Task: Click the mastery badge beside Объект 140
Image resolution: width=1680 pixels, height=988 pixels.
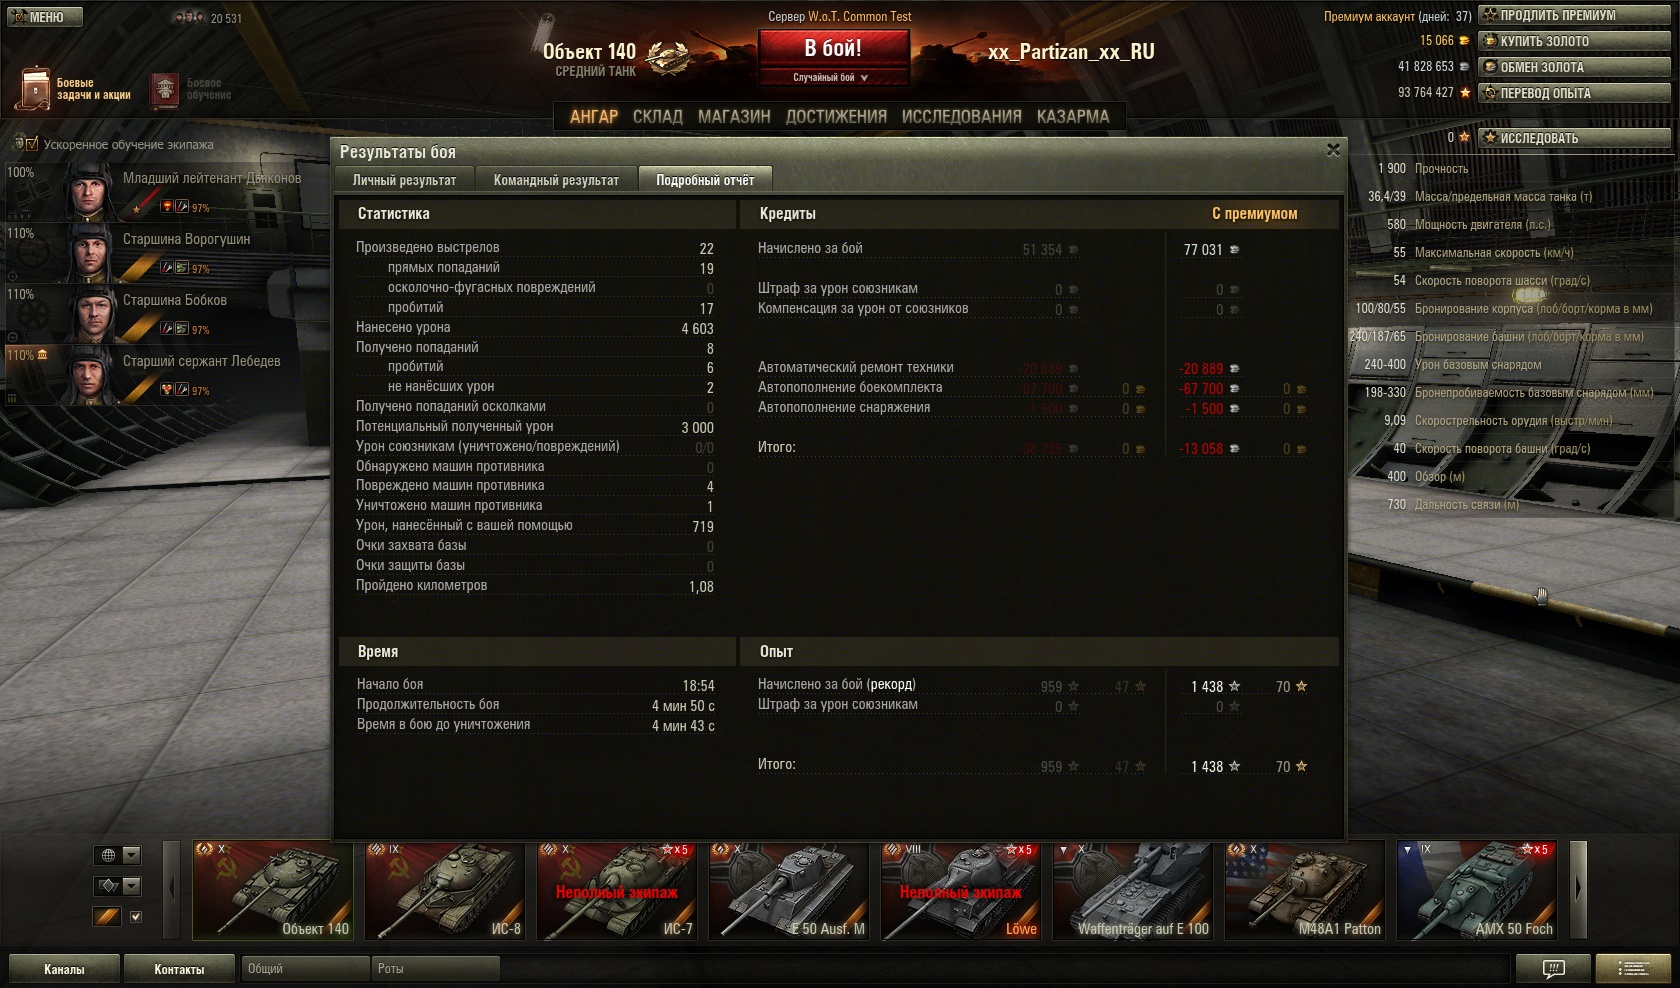Action: [x=668, y=58]
